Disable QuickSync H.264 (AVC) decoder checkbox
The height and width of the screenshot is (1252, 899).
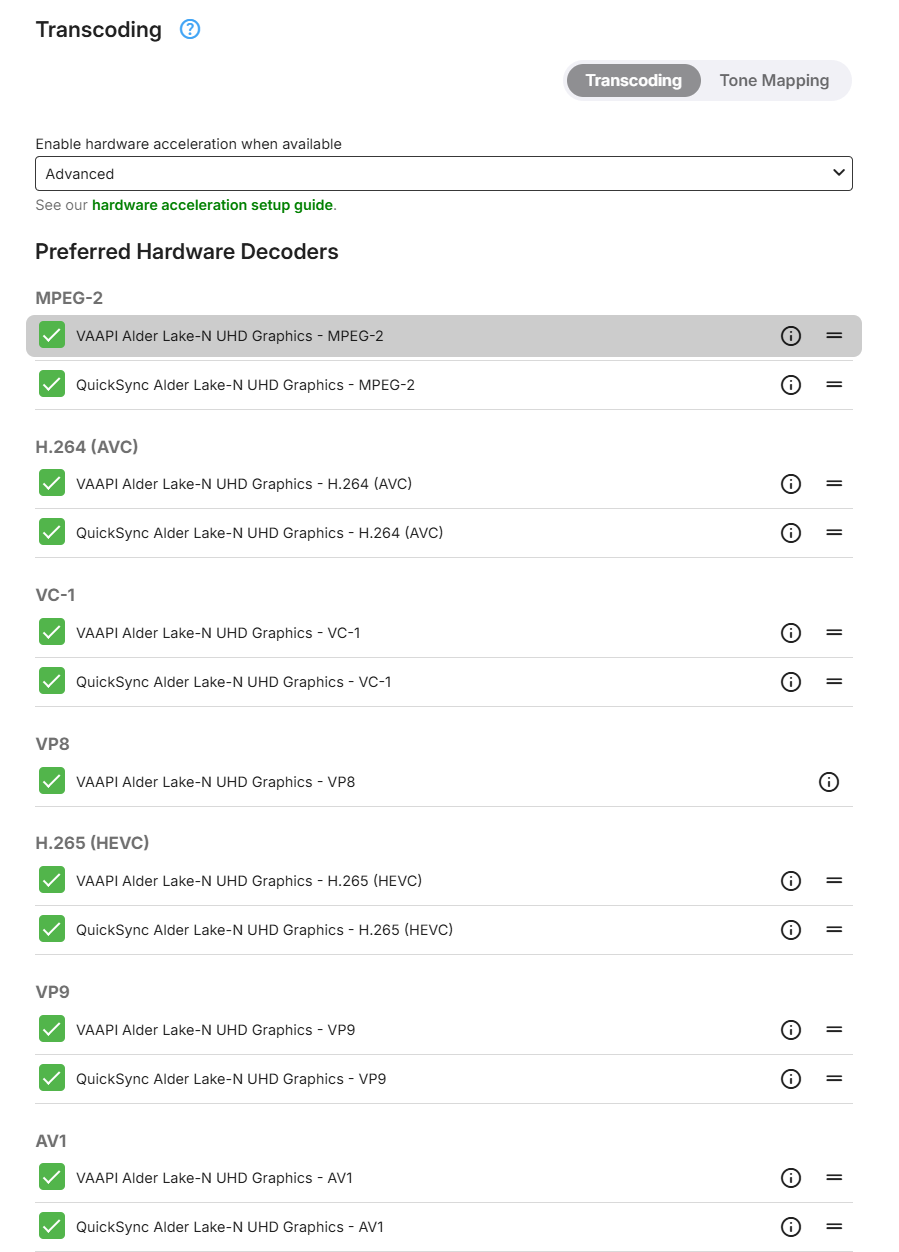52,532
